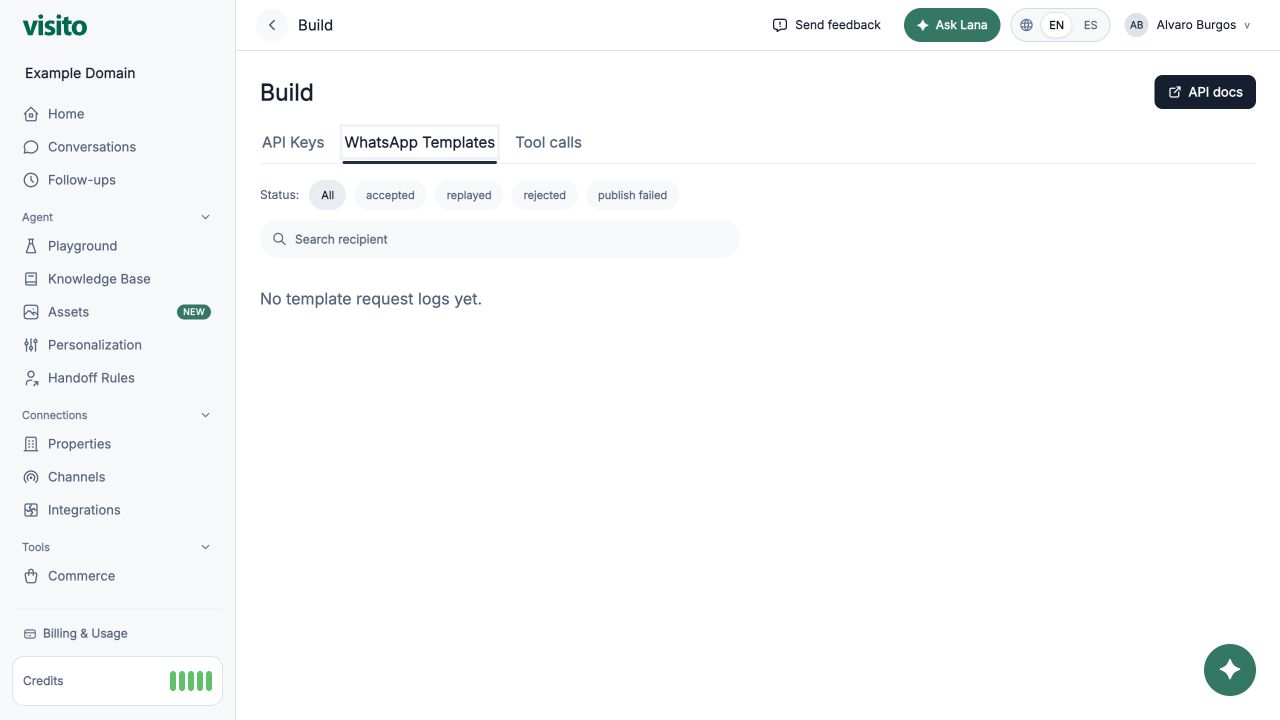Image resolution: width=1280 pixels, height=720 pixels.
Task: Click the Properties building icon
Action: tap(31, 444)
